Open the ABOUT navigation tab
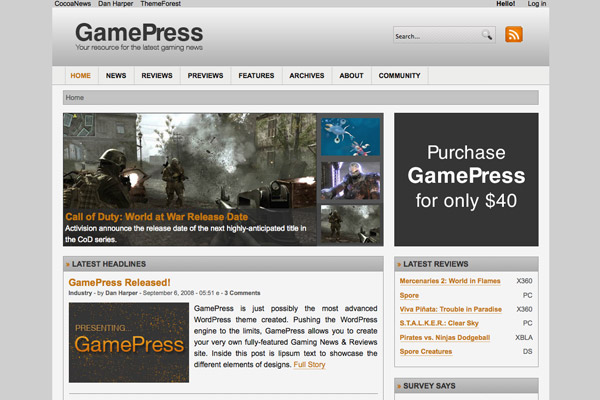600x400 pixels. (351, 76)
